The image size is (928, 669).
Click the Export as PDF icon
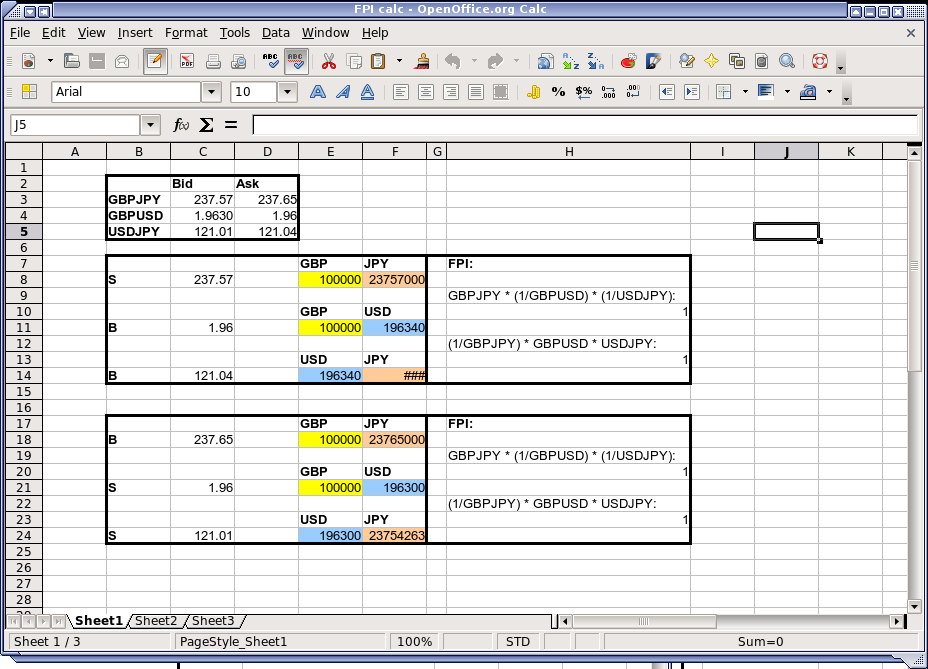pos(187,61)
